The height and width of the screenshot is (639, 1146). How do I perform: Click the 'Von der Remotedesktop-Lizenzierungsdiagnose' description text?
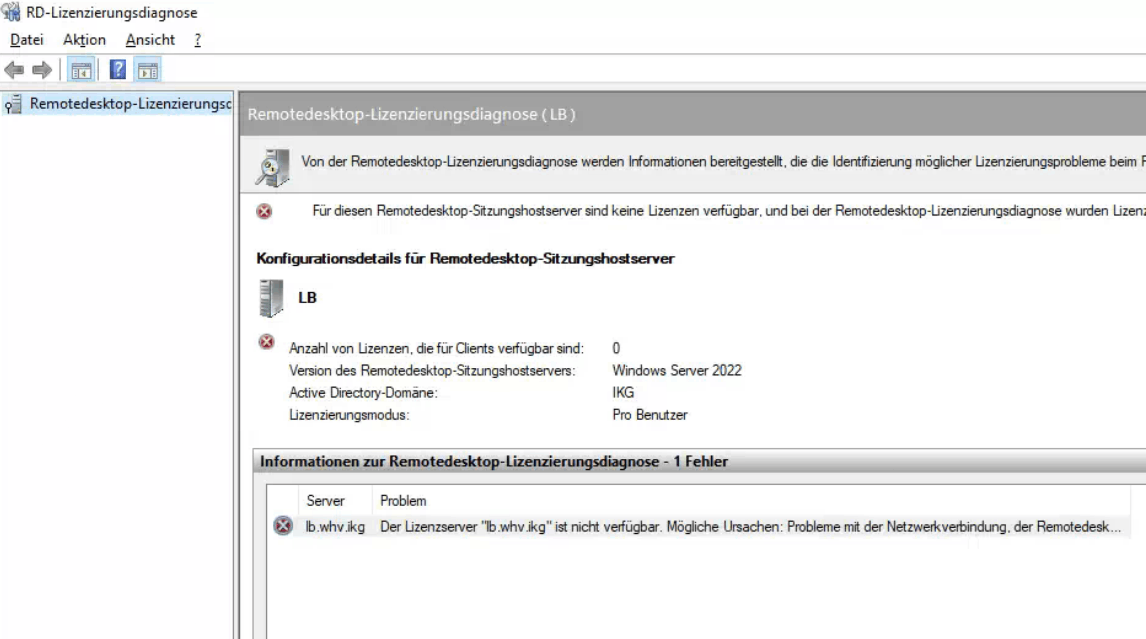[x=724, y=162]
